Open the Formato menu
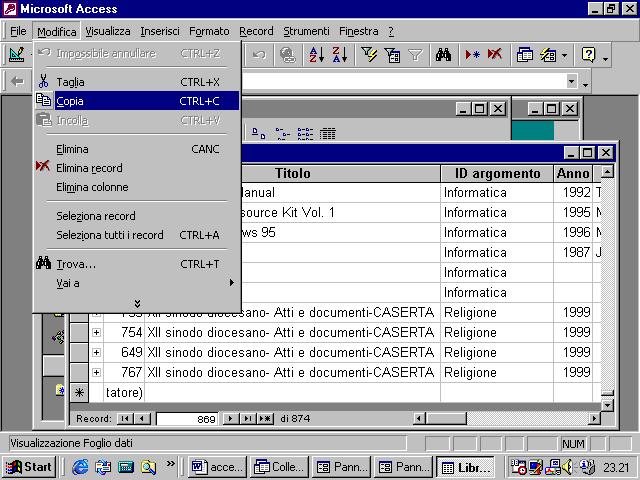This screenshot has width=640, height=480. (209, 31)
